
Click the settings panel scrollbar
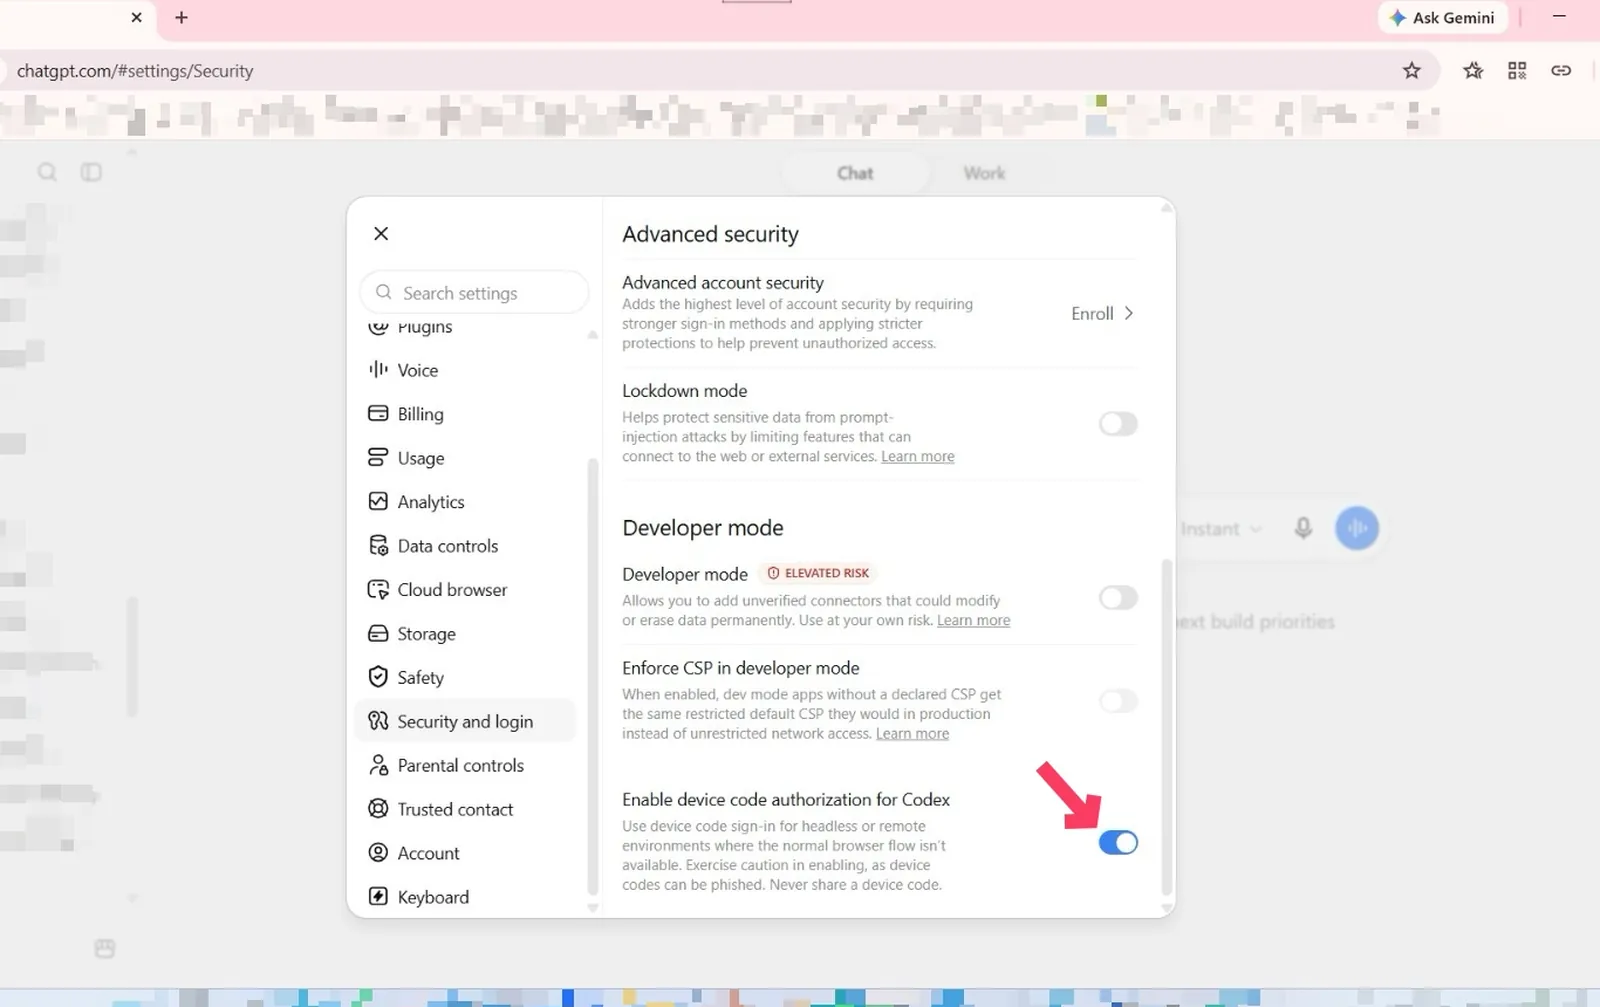click(x=1166, y=727)
